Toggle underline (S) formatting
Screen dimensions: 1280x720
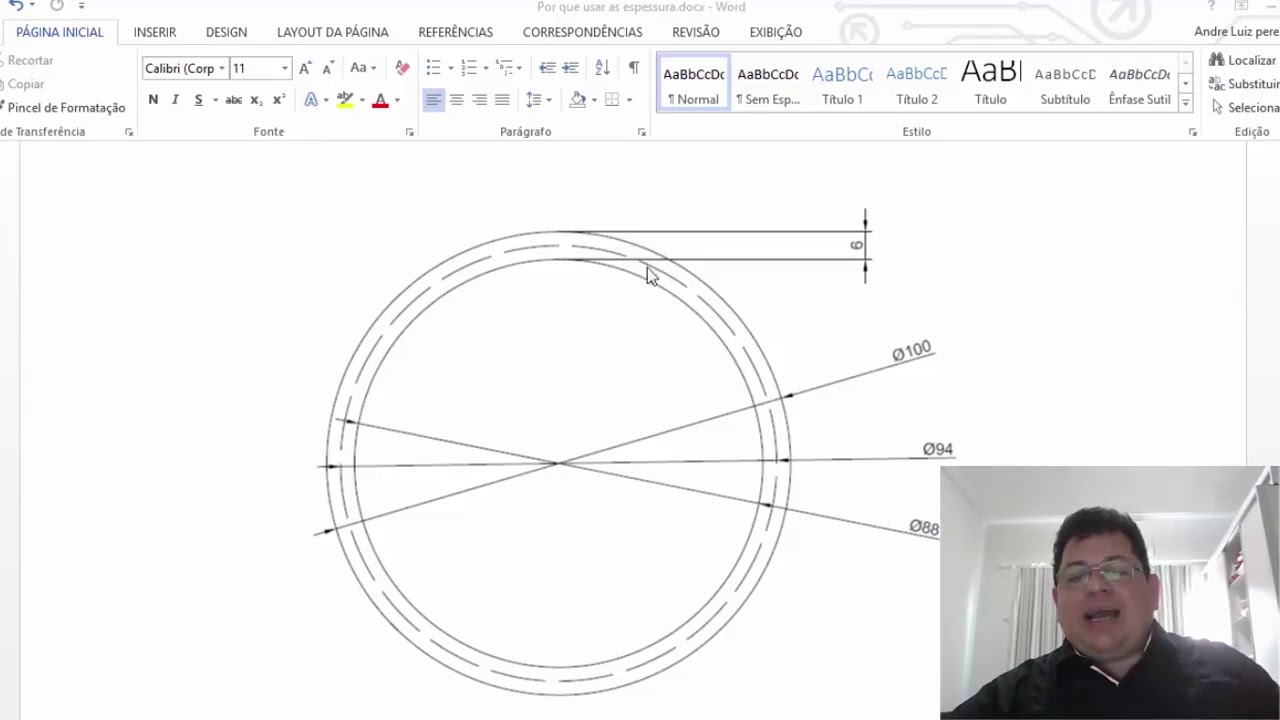click(198, 99)
